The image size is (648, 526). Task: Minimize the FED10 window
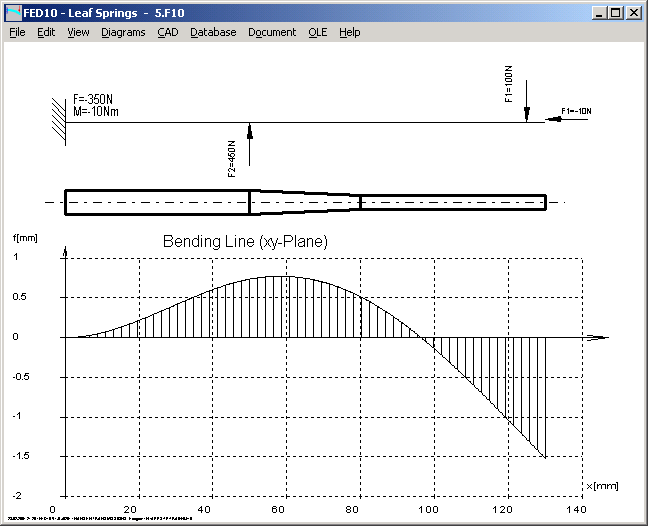click(x=599, y=13)
